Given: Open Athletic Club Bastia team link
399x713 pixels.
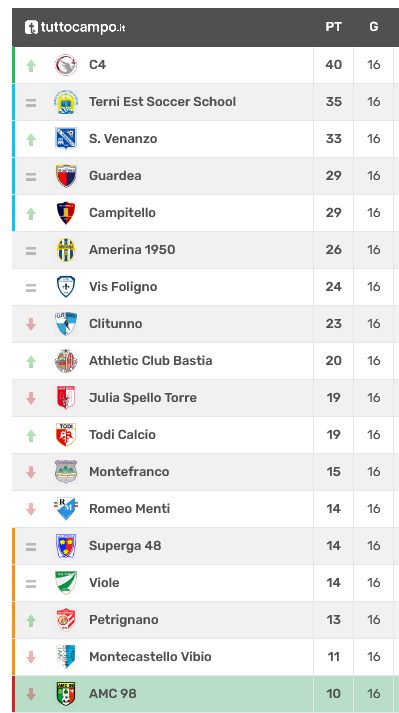Looking at the screenshot, I should (151, 361).
